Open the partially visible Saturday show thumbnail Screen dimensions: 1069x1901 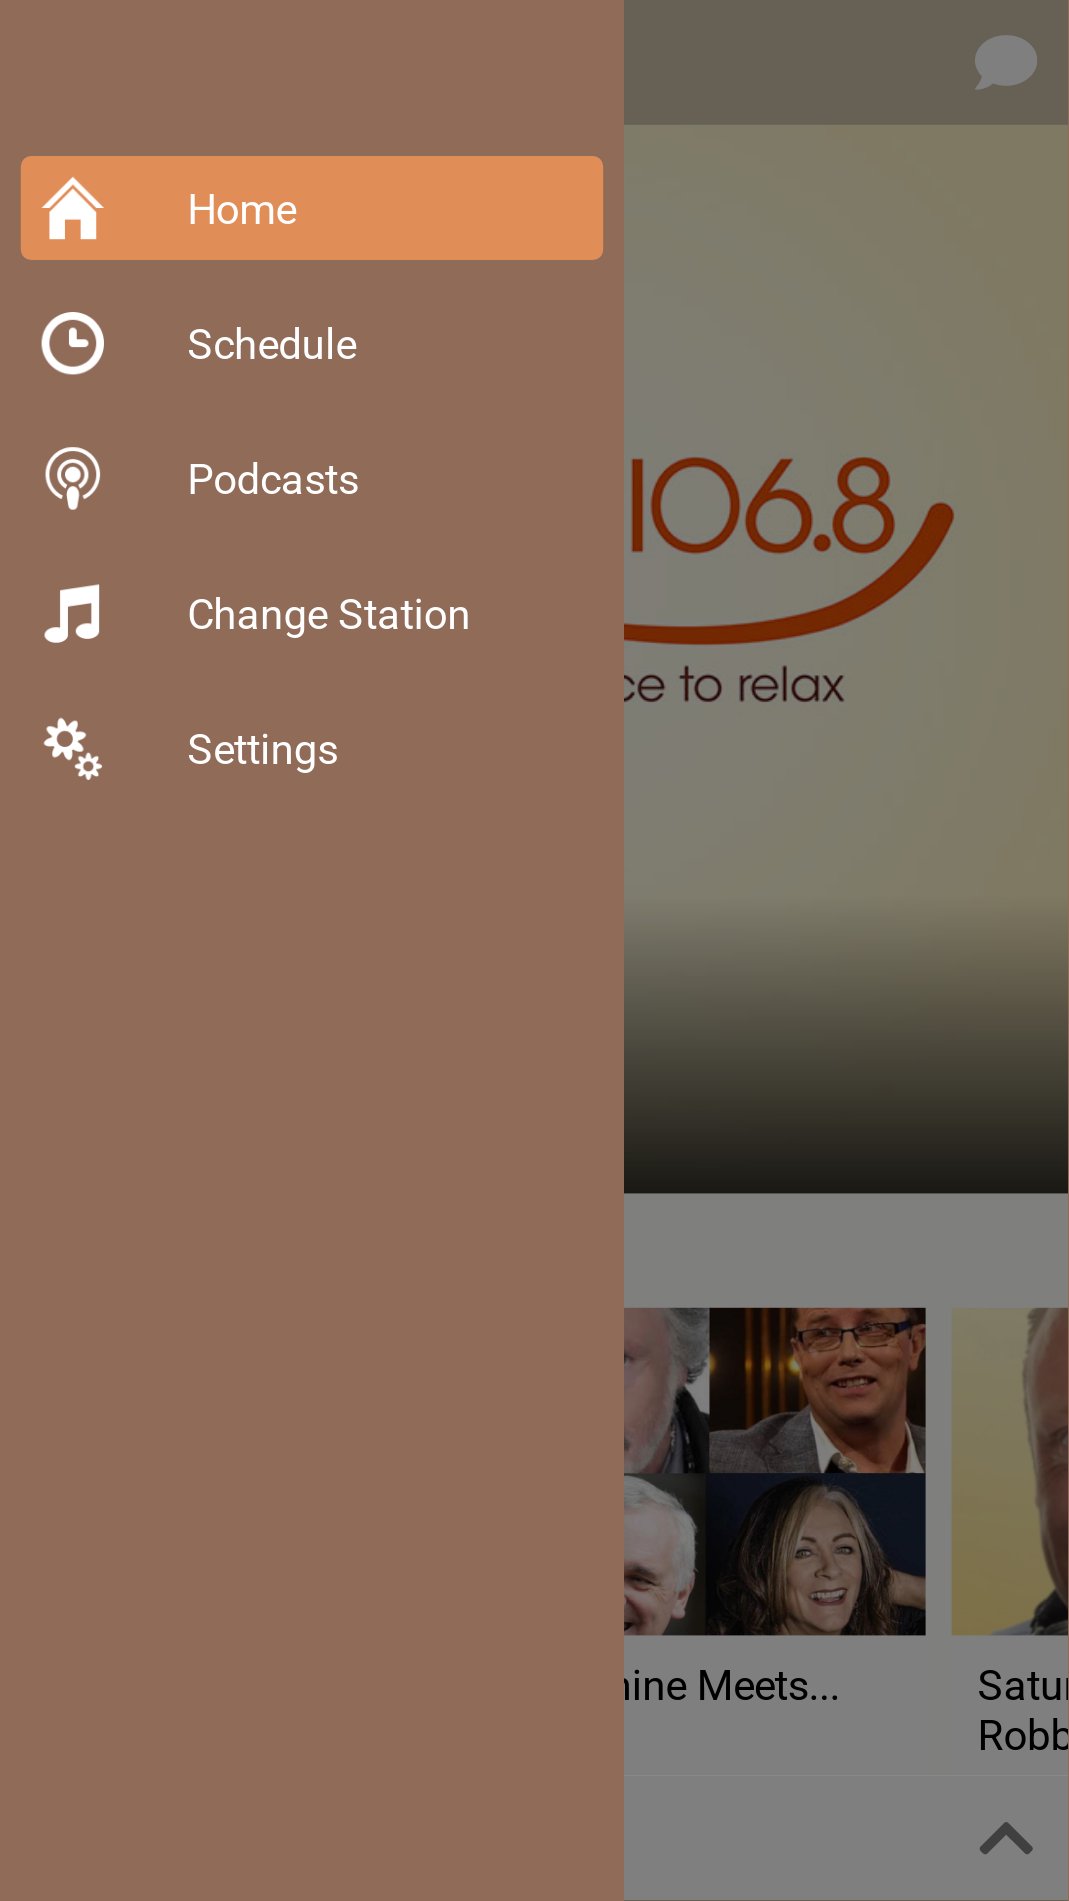coord(1010,1470)
